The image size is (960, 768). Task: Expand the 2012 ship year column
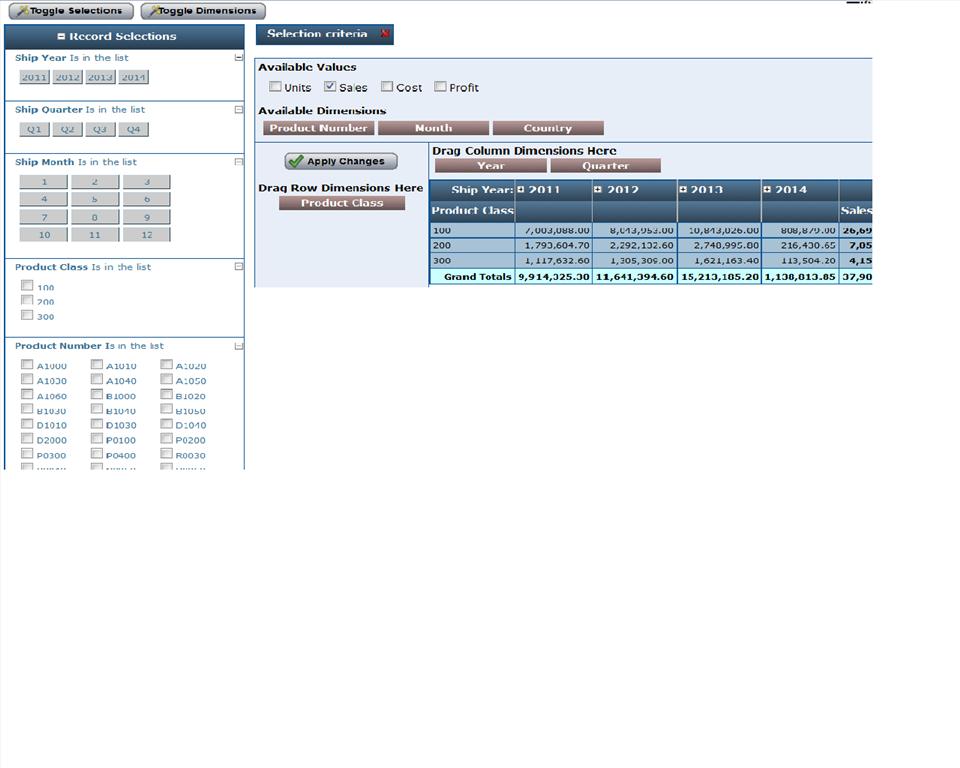598,190
